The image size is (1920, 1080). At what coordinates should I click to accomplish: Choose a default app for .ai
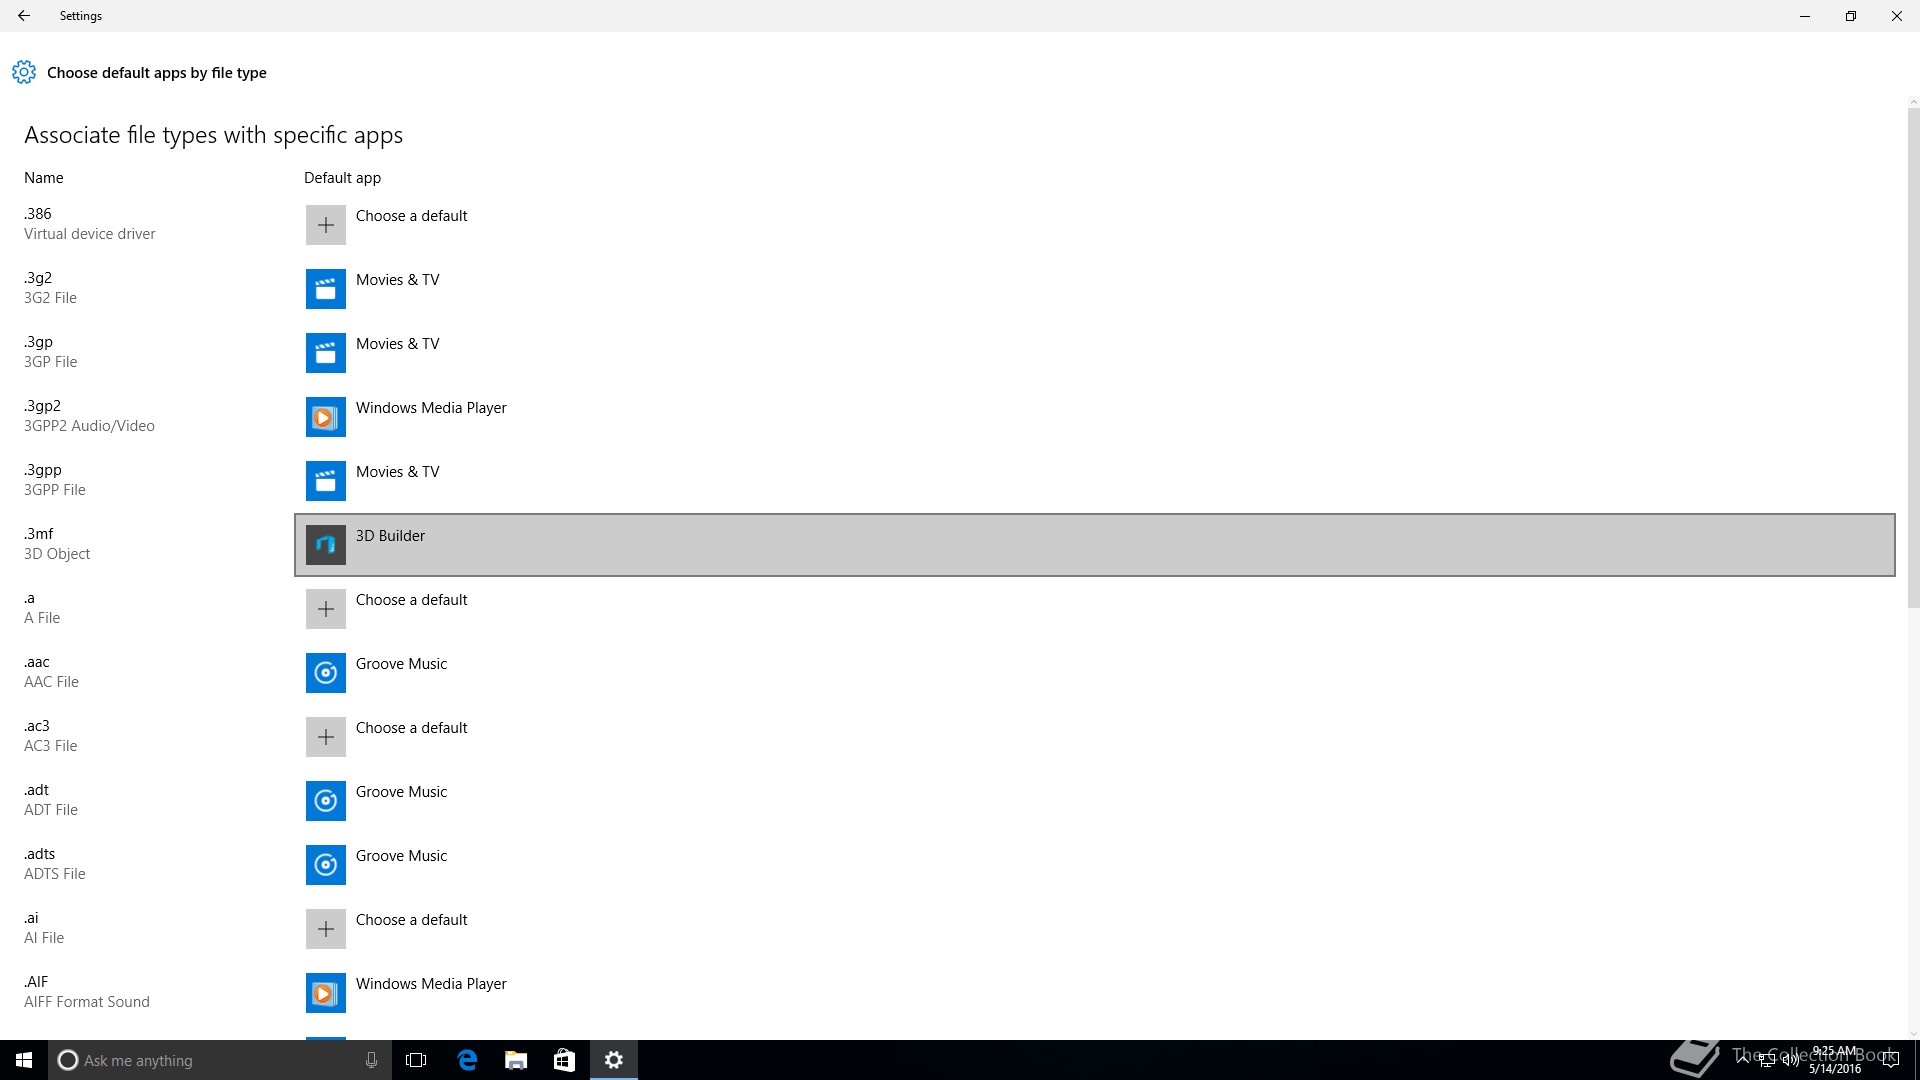[1095, 929]
